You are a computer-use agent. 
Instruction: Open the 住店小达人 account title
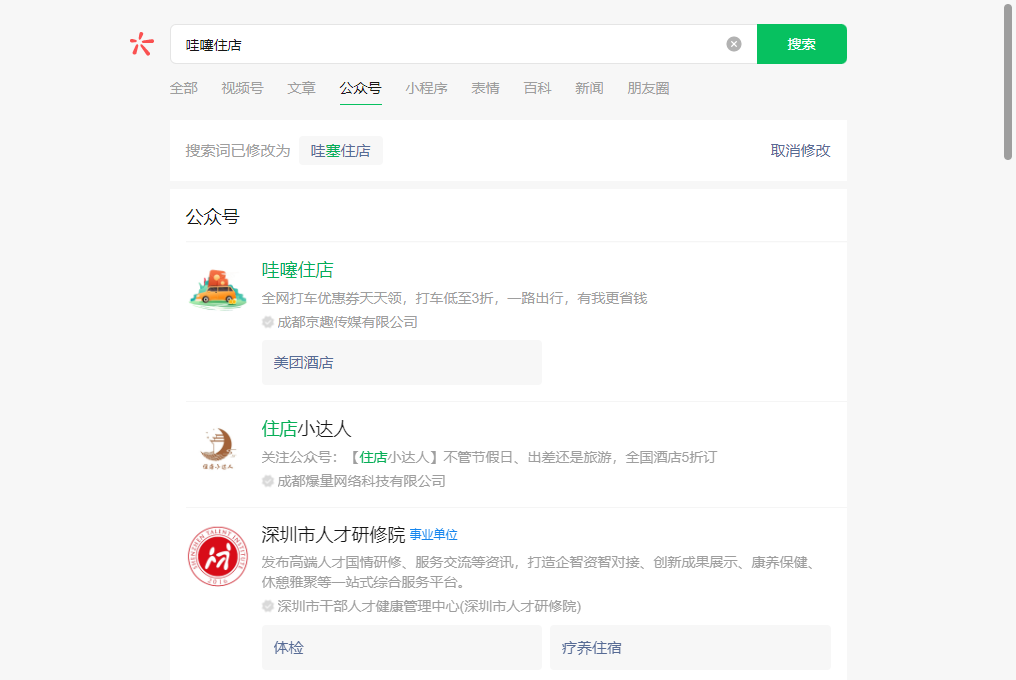point(306,428)
